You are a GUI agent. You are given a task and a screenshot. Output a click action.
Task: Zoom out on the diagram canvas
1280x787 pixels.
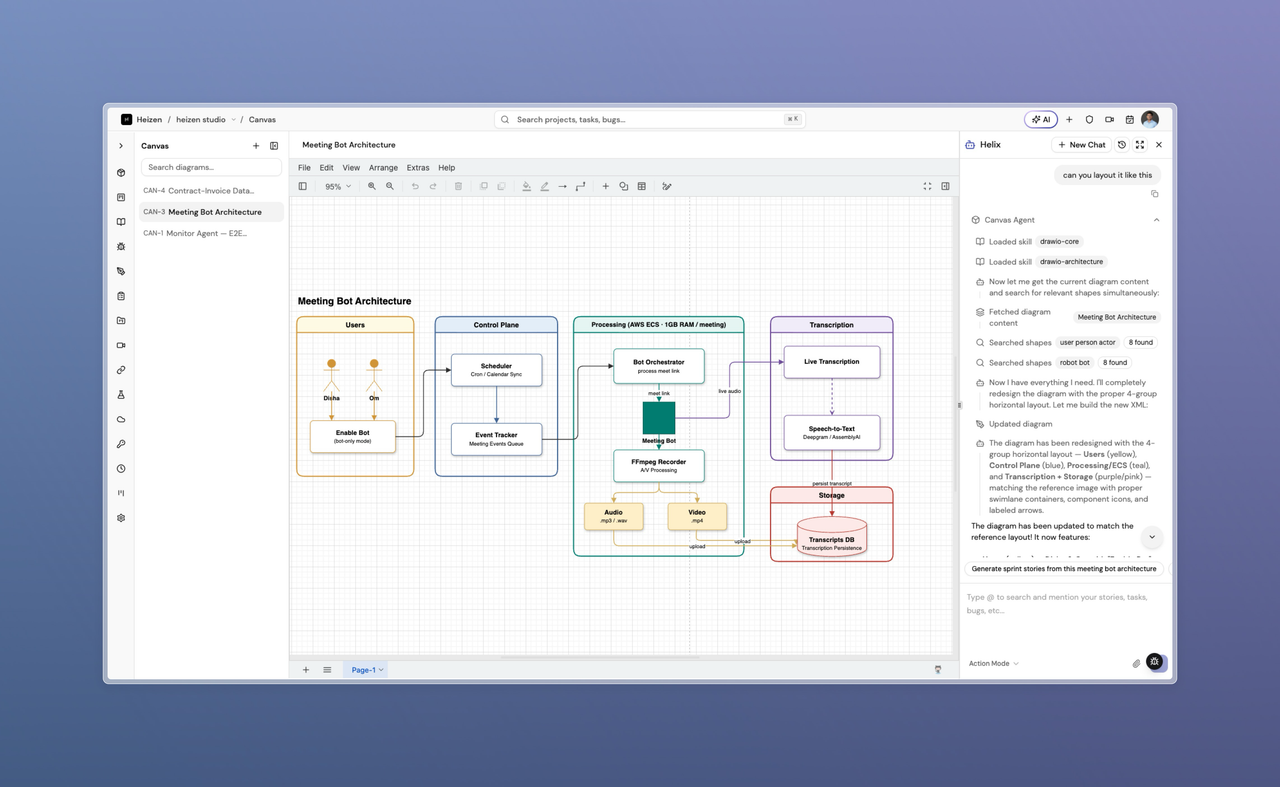(390, 186)
